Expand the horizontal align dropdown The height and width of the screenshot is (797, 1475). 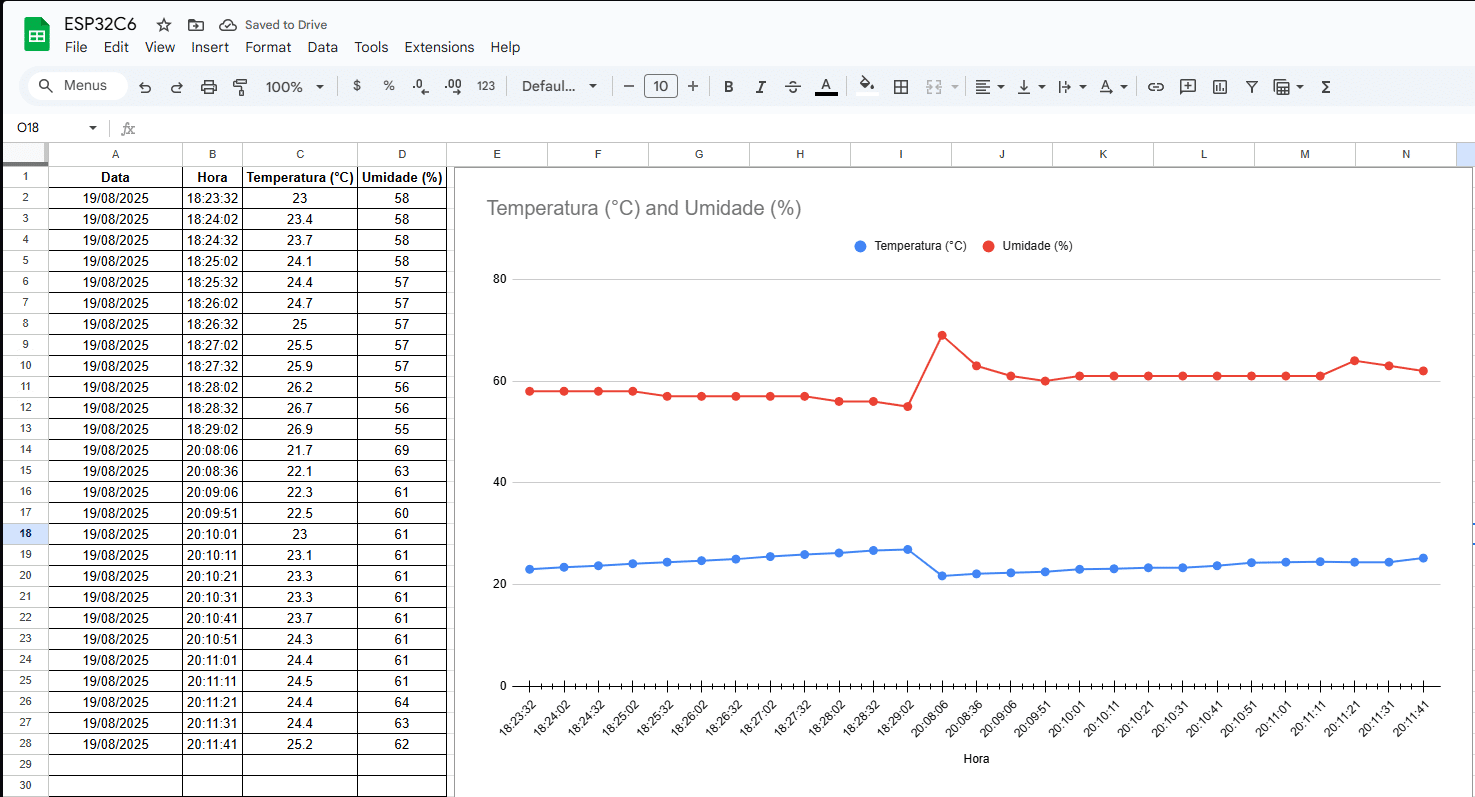tap(989, 87)
